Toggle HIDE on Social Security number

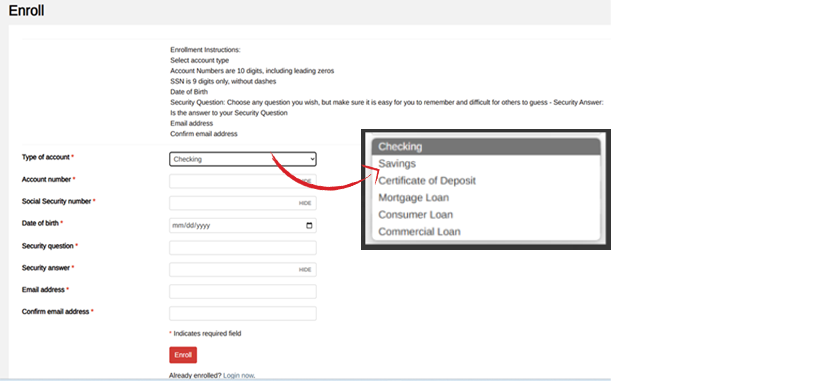pyautogui.click(x=305, y=203)
